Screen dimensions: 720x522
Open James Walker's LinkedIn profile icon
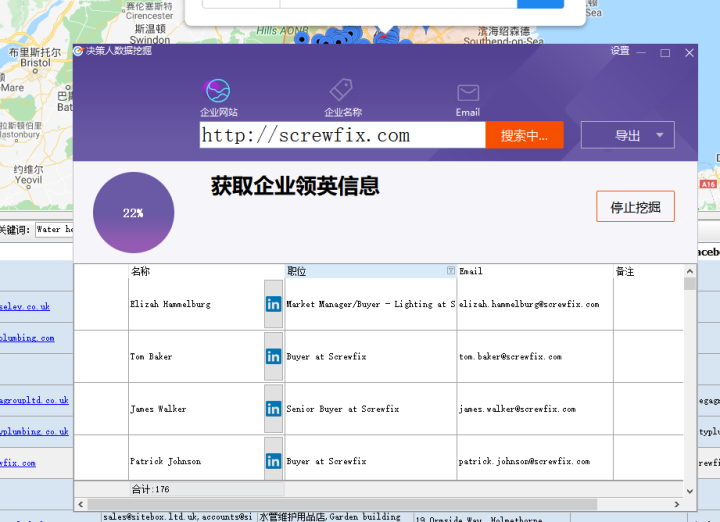[x=273, y=408]
